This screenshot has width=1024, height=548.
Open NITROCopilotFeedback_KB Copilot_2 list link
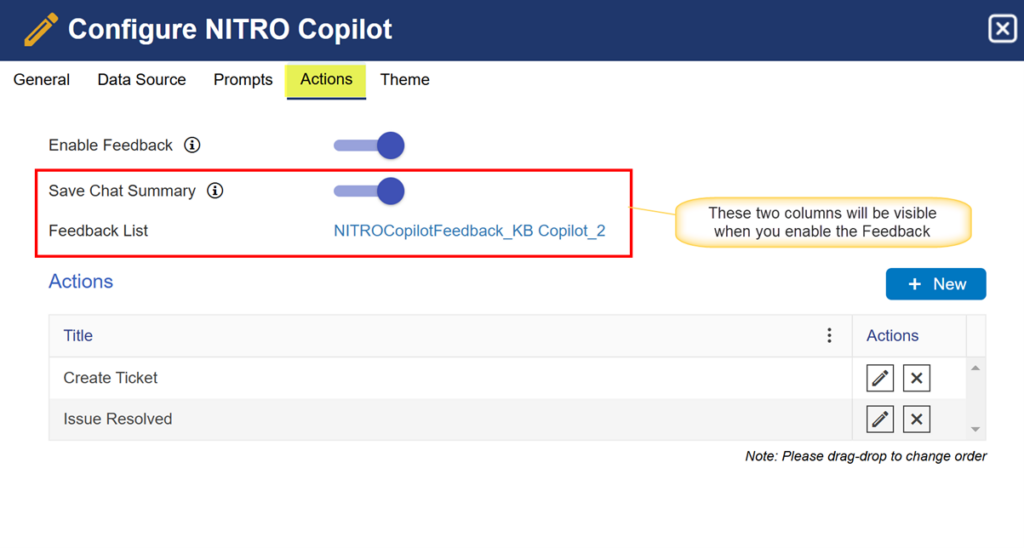pyautogui.click(x=470, y=231)
